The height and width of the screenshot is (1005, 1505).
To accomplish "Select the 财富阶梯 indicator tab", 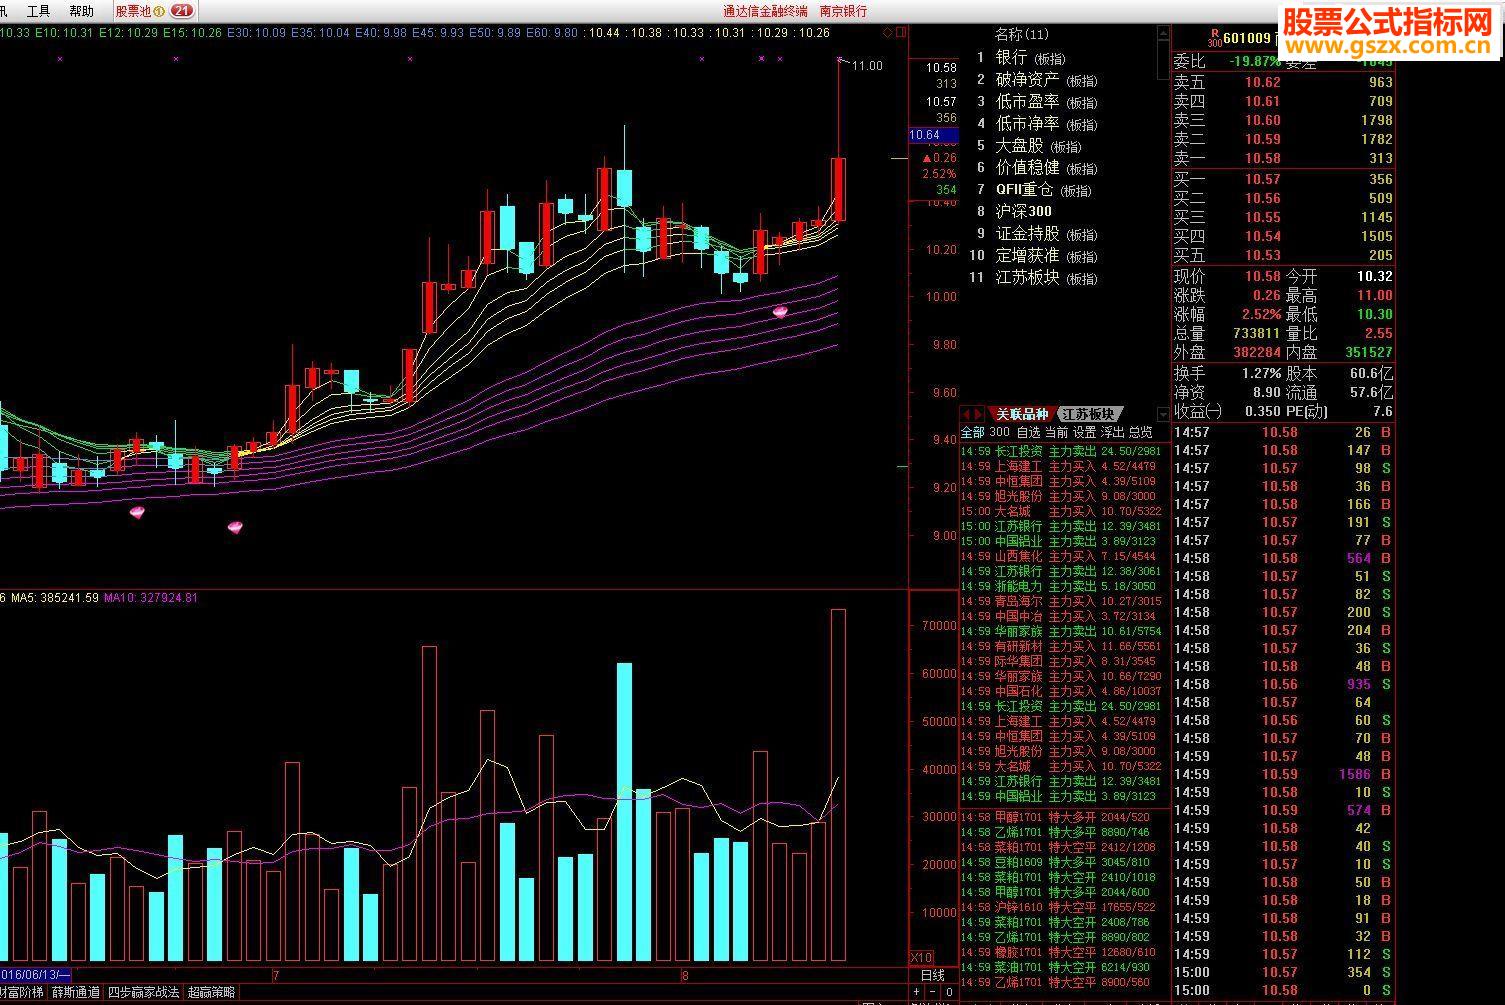I will click(22, 992).
